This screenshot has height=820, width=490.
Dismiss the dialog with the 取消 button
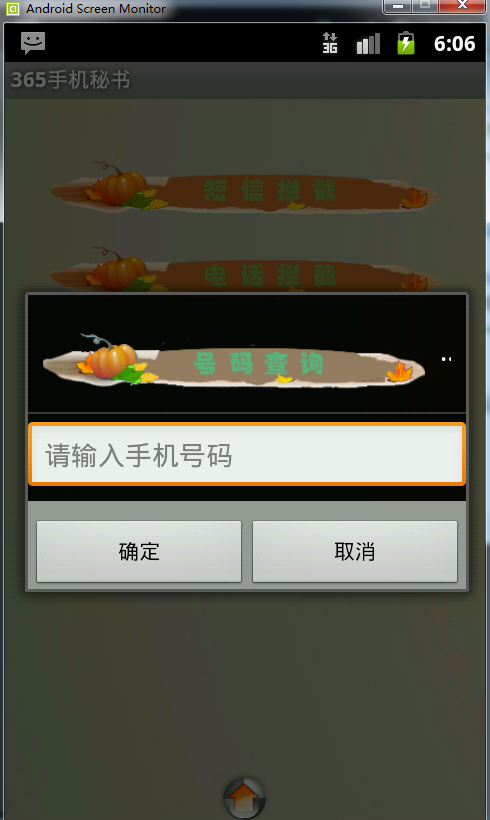(x=355, y=551)
